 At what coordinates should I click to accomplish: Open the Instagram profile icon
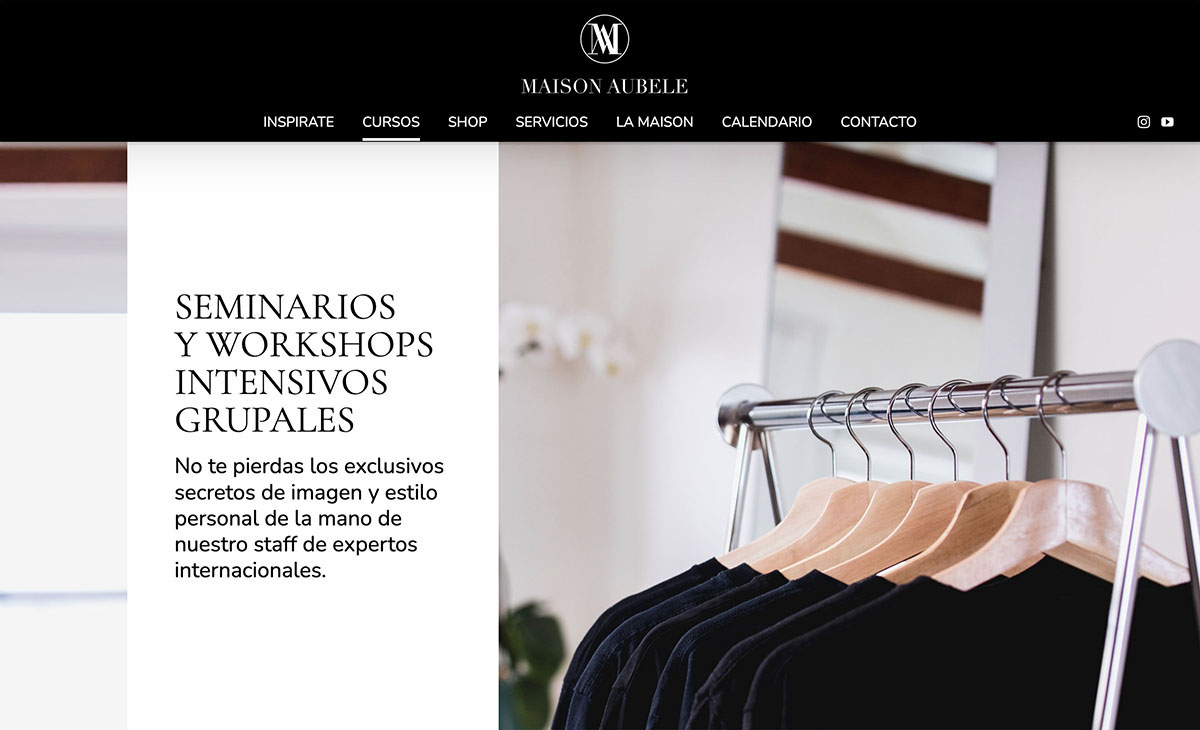click(x=1144, y=122)
